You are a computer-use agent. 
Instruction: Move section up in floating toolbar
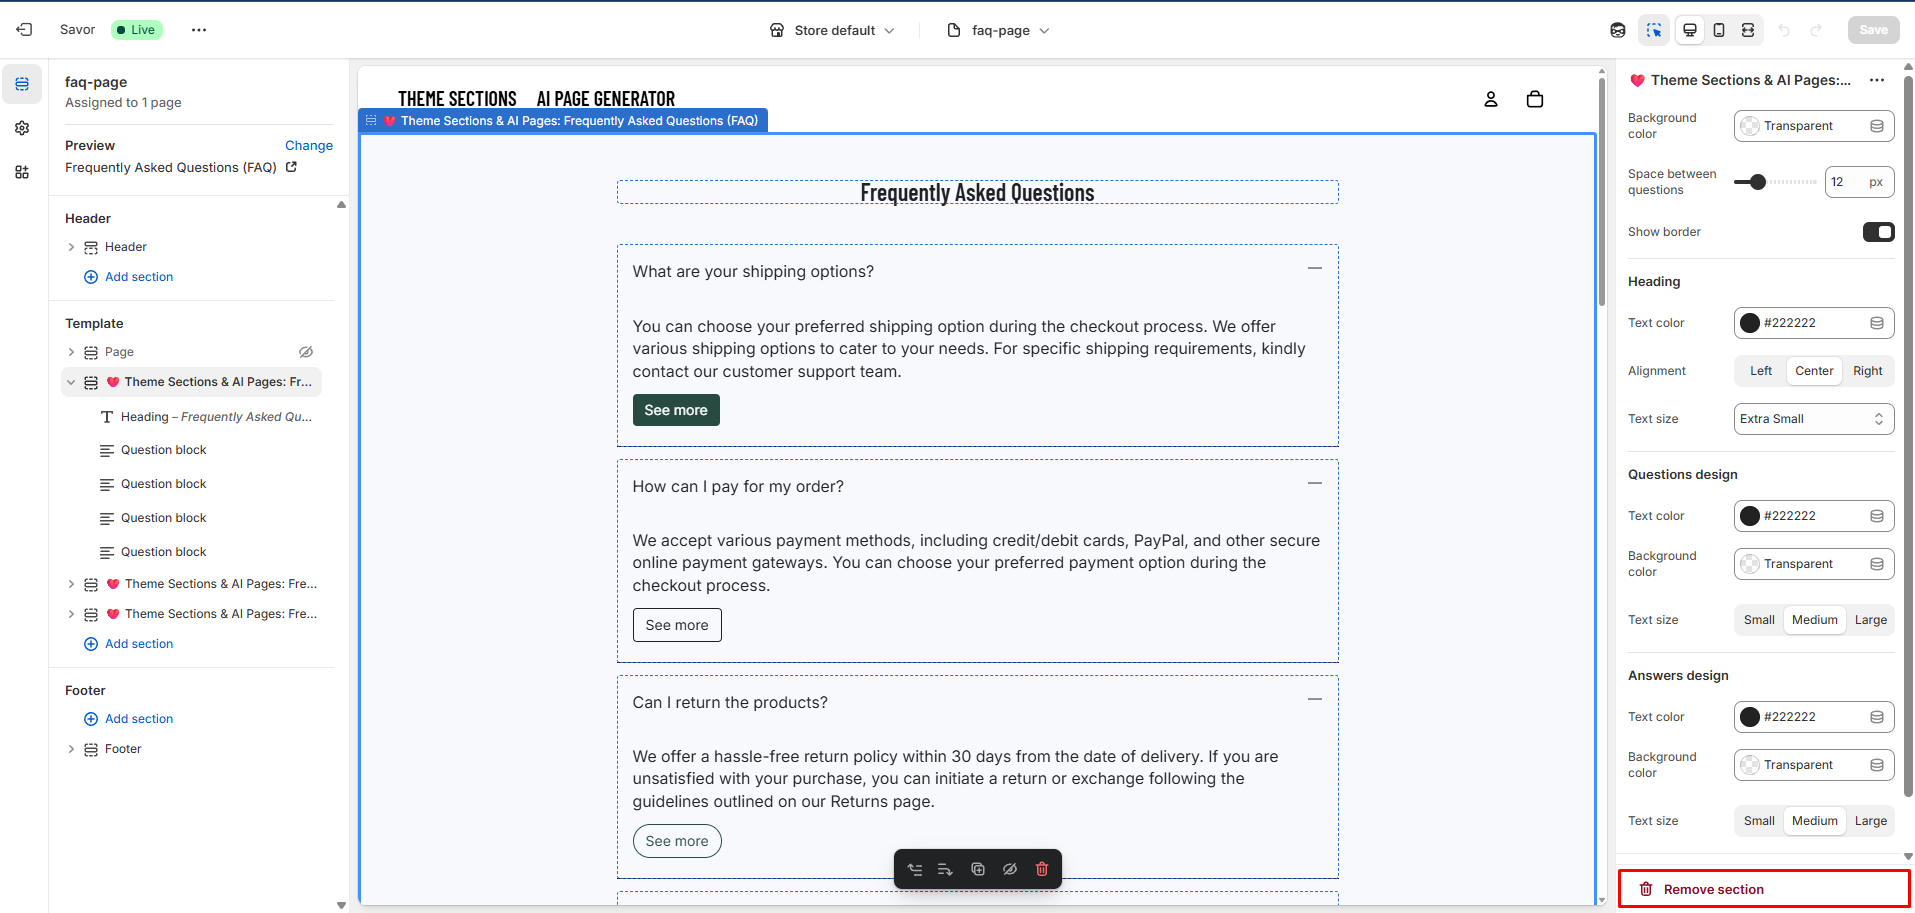[915, 869]
